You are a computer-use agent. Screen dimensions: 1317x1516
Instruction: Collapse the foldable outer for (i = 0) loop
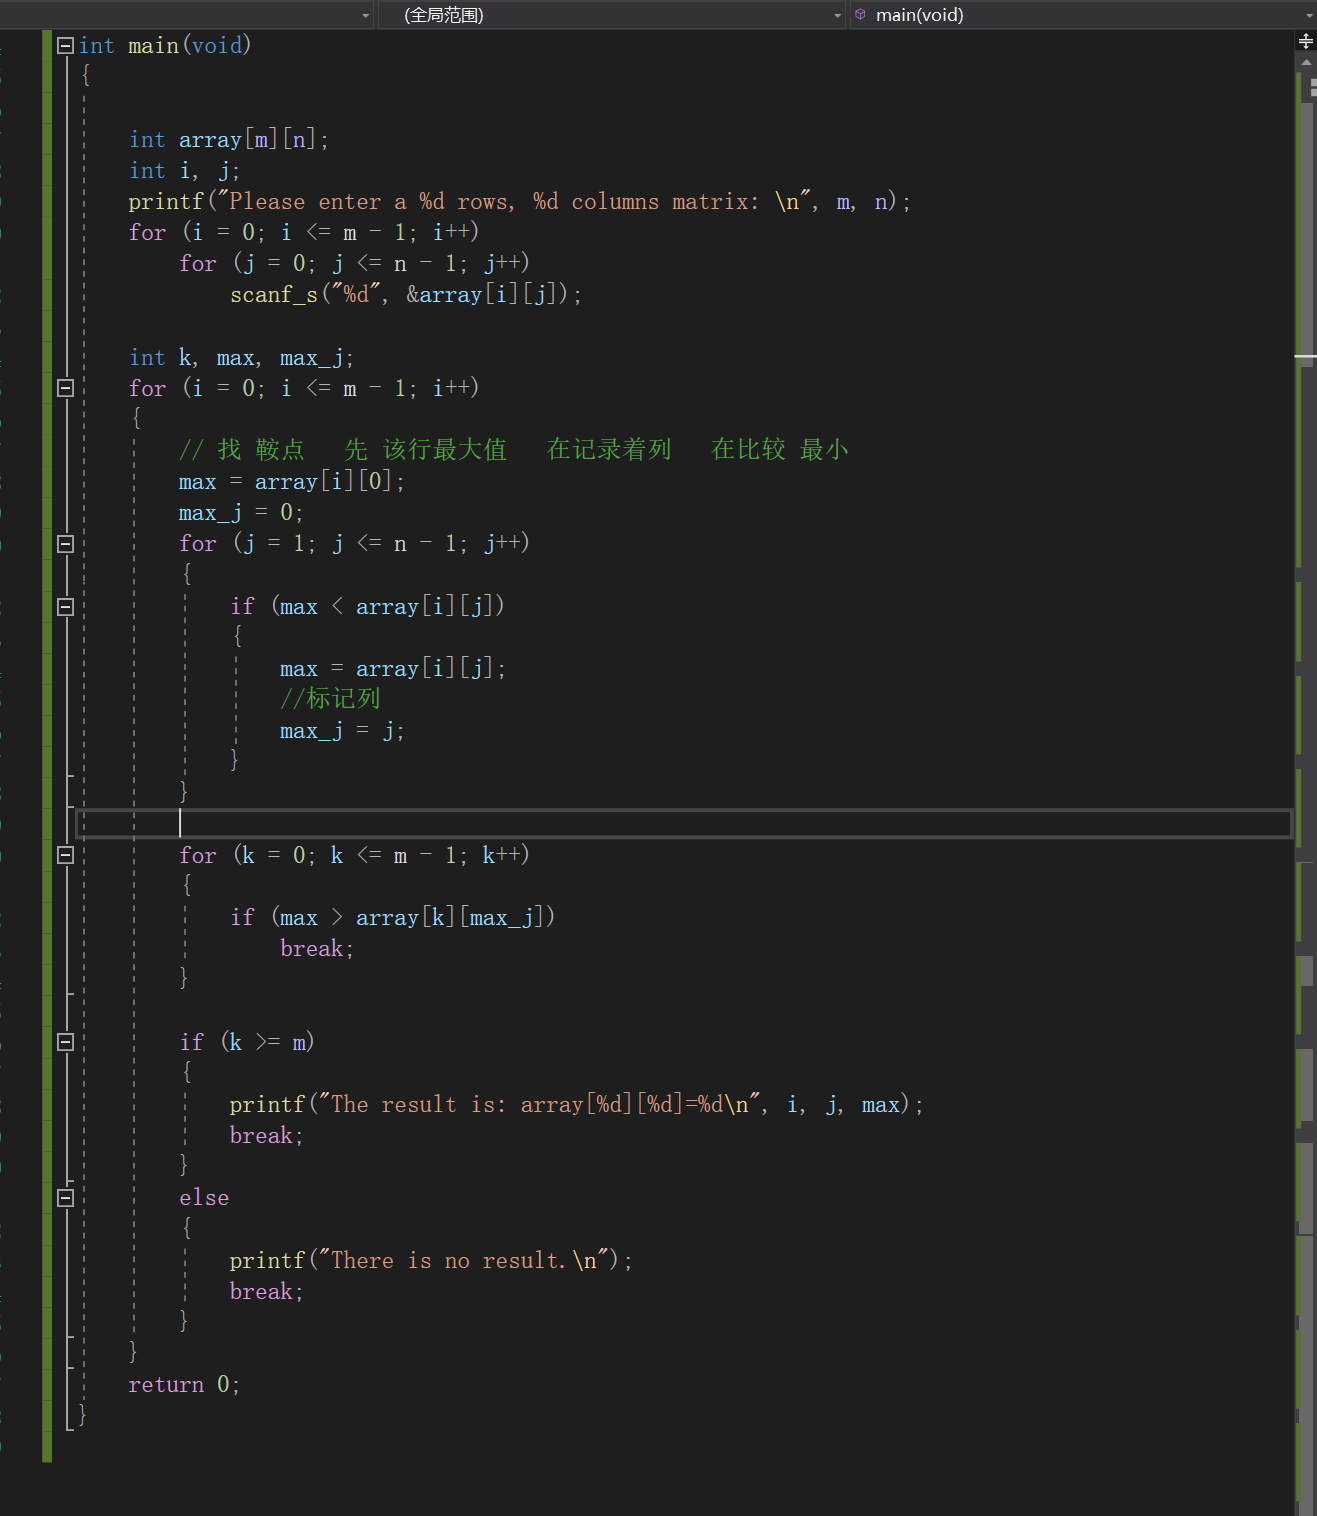(x=66, y=388)
